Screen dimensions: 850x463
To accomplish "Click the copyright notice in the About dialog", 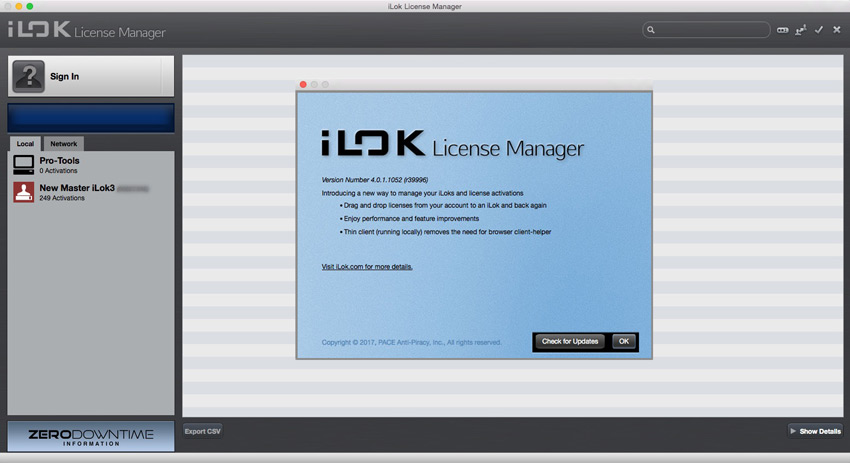I will [x=411, y=343].
